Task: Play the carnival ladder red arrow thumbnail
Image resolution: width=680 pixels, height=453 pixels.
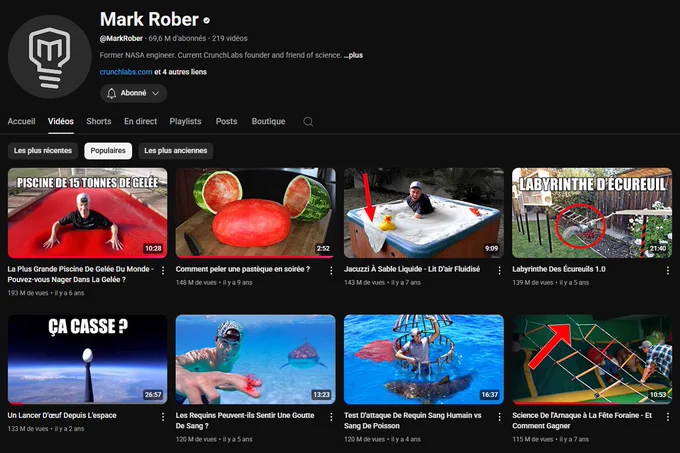Action: pos(592,359)
